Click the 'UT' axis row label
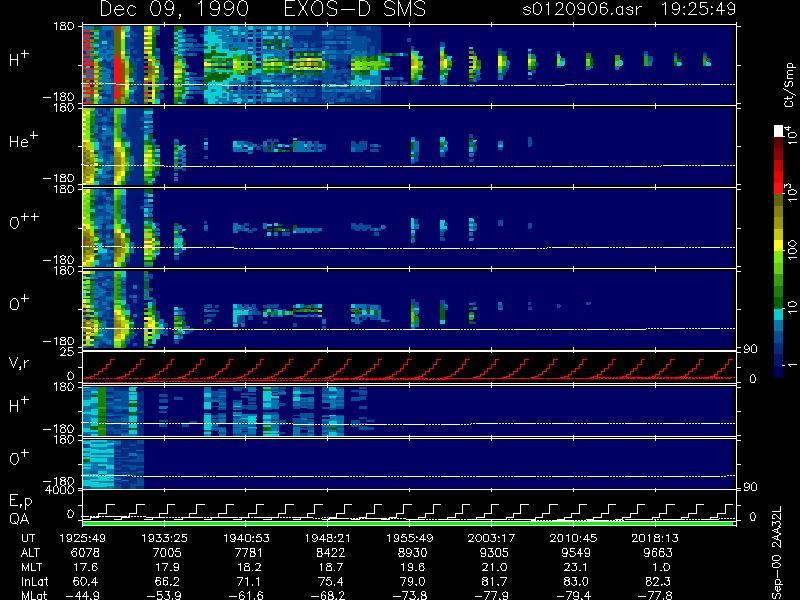The height and width of the screenshot is (600, 800). [28, 538]
